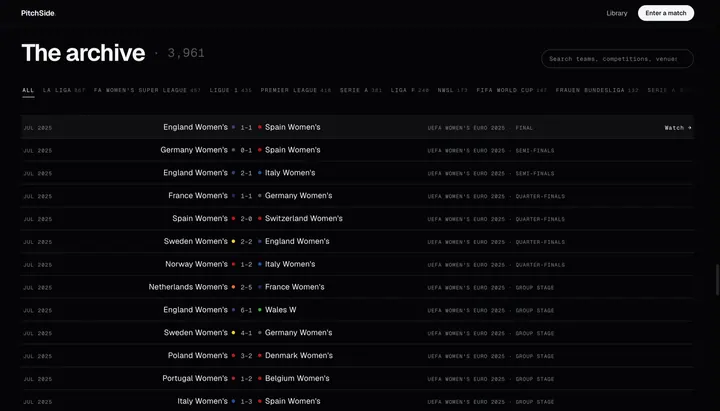The height and width of the screenshot is (411, 720).
Task: Open Netherlands Women's 2-5 France Women's match
Action: point(357,287)
